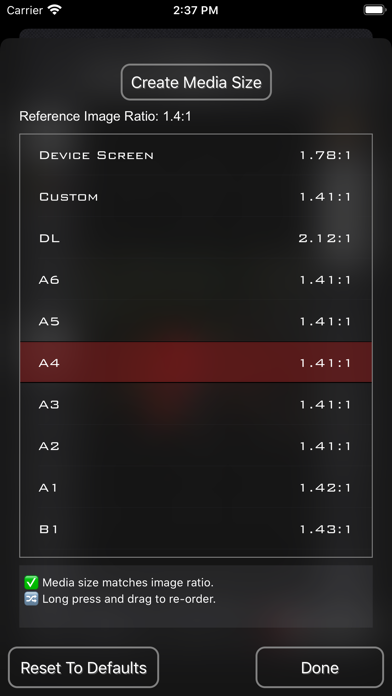The height and width of the screenshot is (696, 392).
Task: Select B1 media size
Action: pyautogui.click(x=196, y=529)
